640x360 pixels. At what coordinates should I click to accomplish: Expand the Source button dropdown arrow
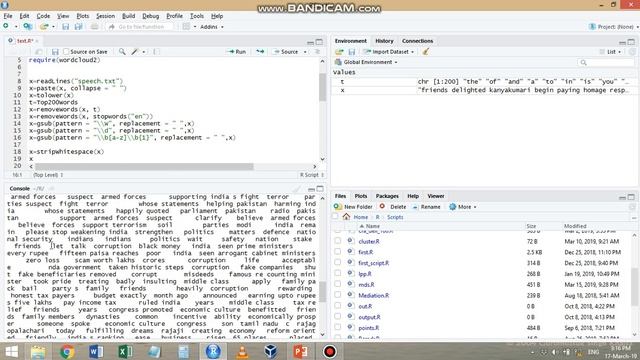(x=305, y=52)
